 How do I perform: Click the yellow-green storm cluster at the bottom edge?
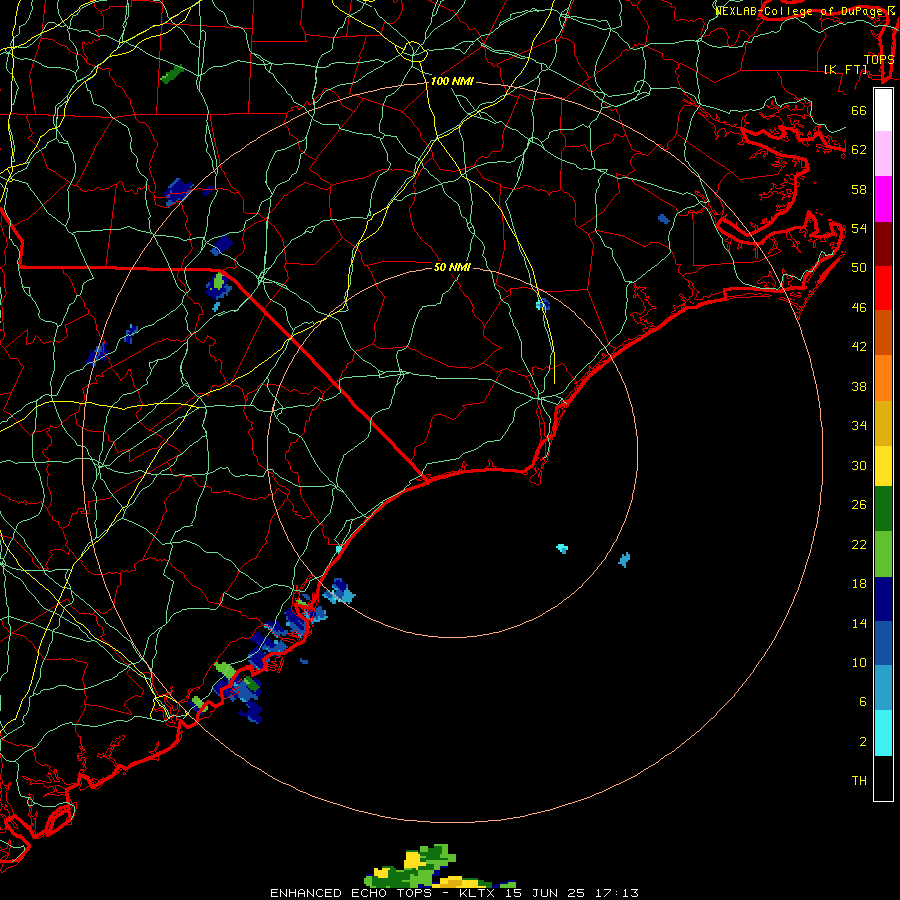pos(439,867)
